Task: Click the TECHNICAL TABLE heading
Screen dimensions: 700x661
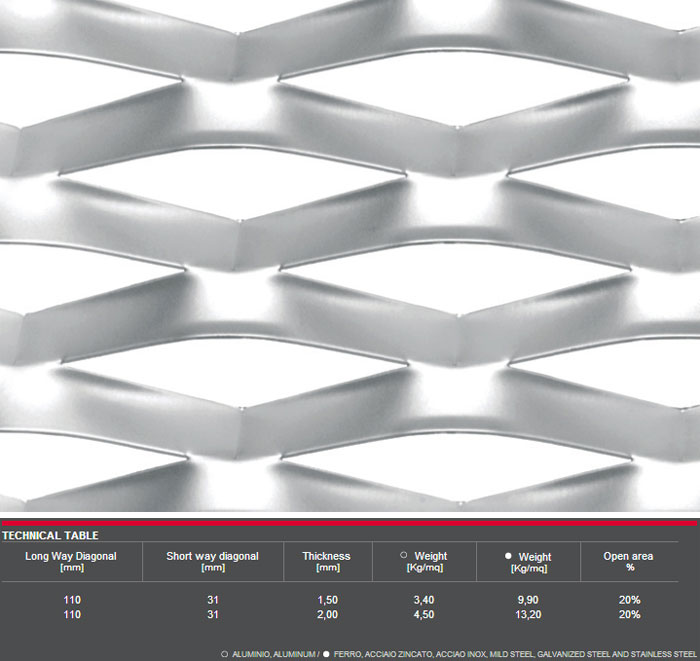Action: 50,535
